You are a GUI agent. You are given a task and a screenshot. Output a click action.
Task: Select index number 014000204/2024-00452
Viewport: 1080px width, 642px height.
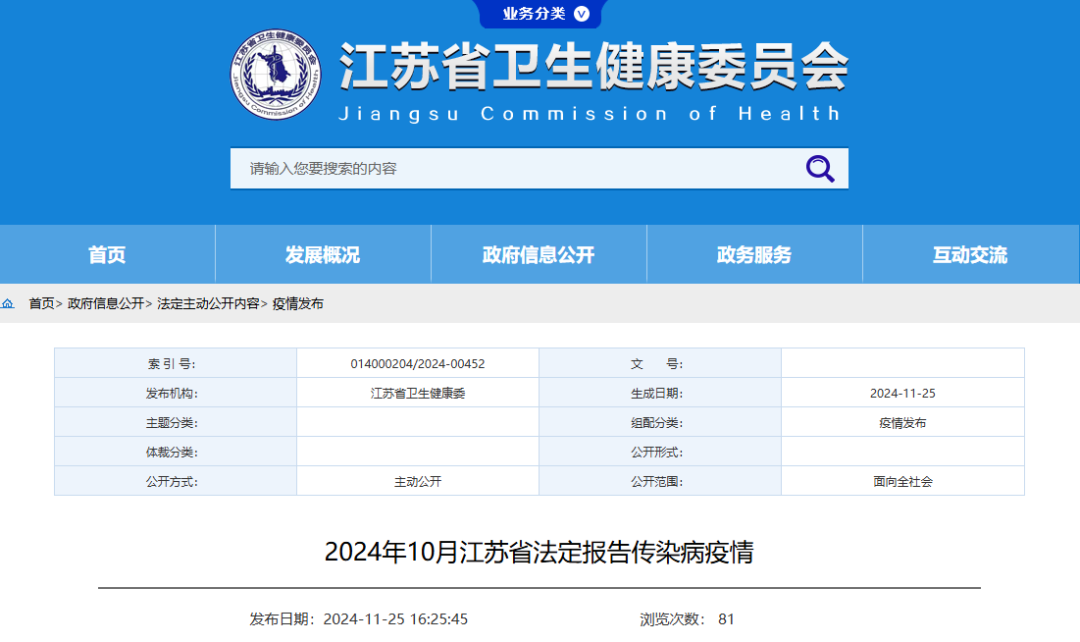(417, 364)
